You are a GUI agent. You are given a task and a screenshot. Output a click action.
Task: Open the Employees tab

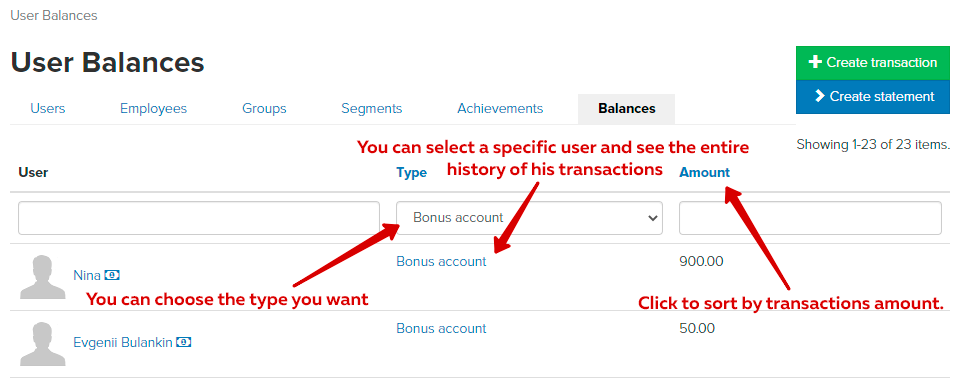coord(153,109)
